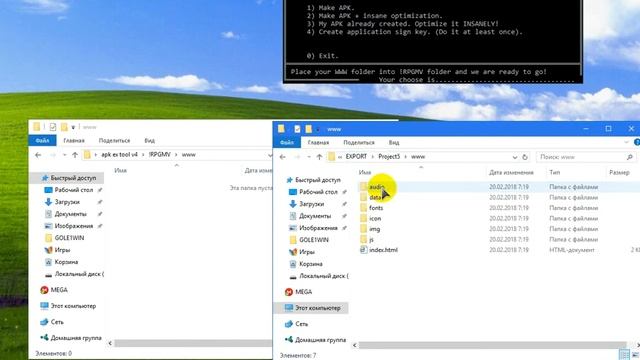Open the js folder icon
Viewport: 640px width, 360px height.
363,240
